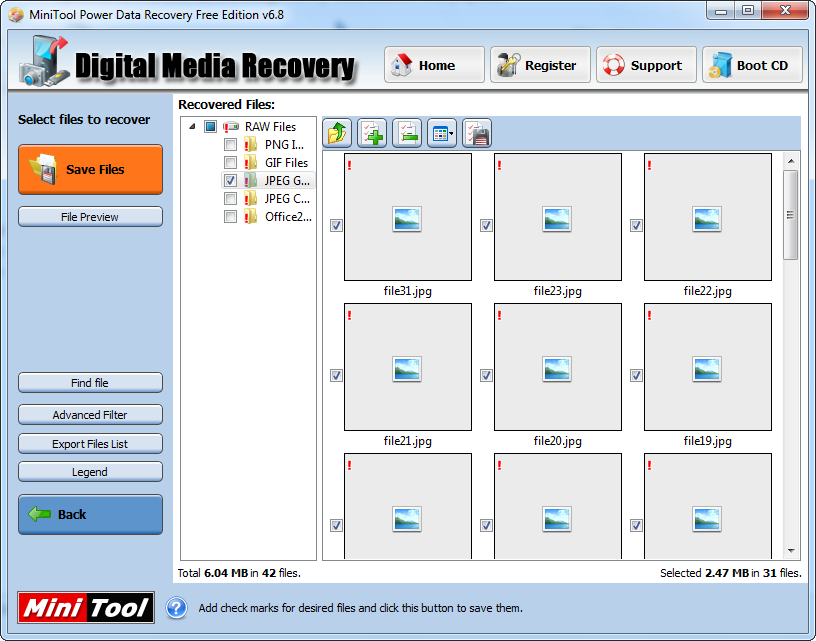Click the orange Save Files button
Screen dimensions: 816x641
91,170
